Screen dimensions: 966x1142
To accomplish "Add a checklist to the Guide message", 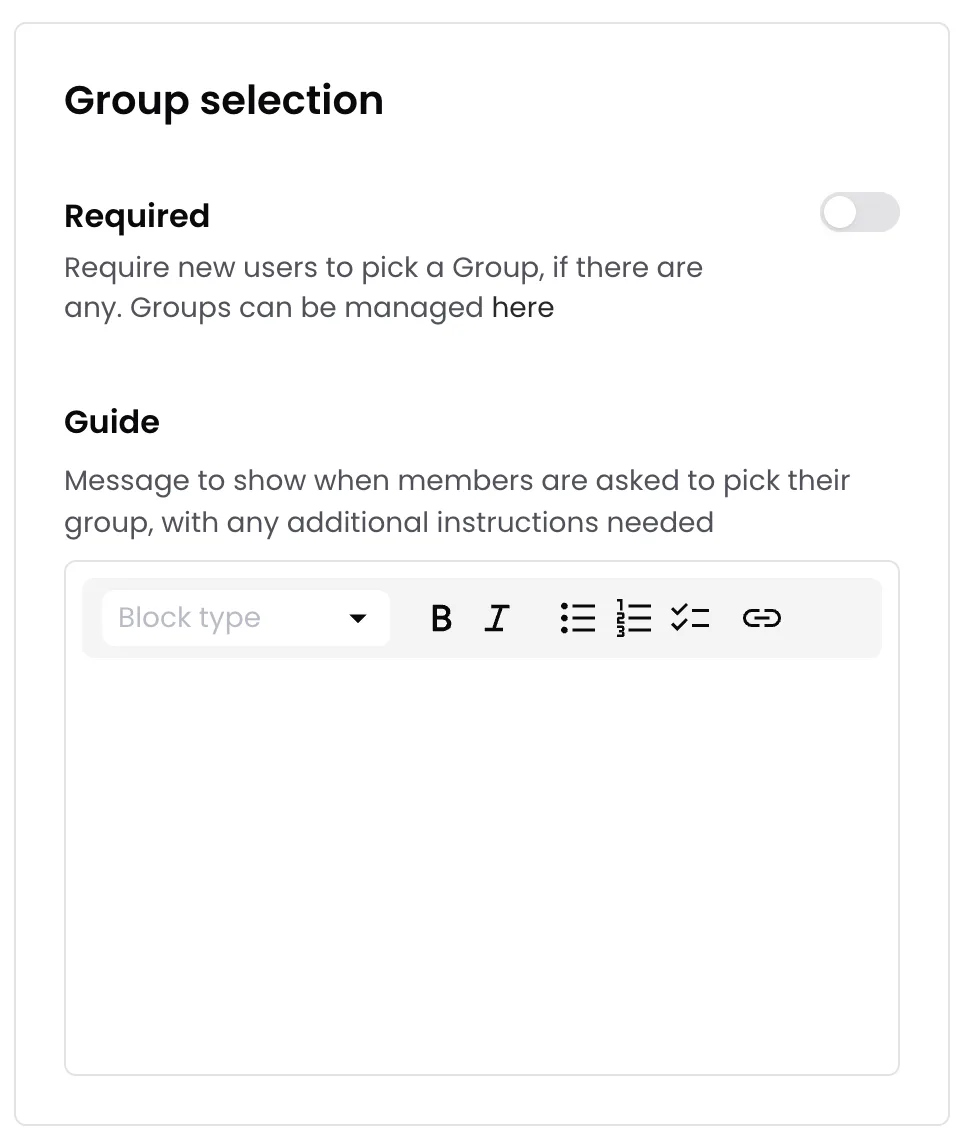I will click(690, 618).
